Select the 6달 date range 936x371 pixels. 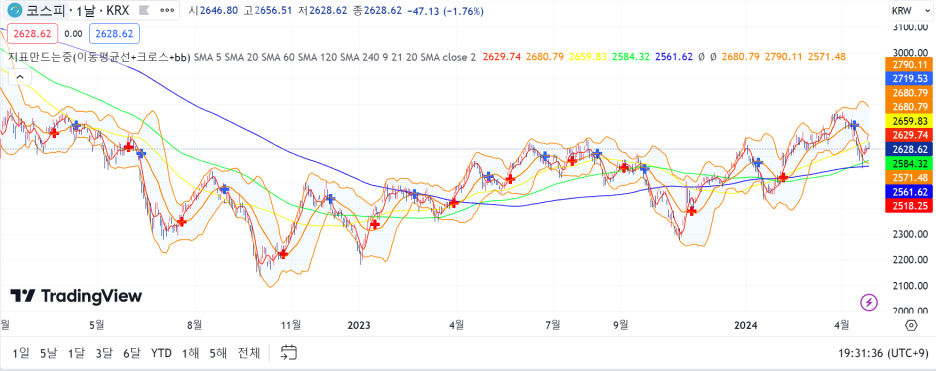coord(131,353)
